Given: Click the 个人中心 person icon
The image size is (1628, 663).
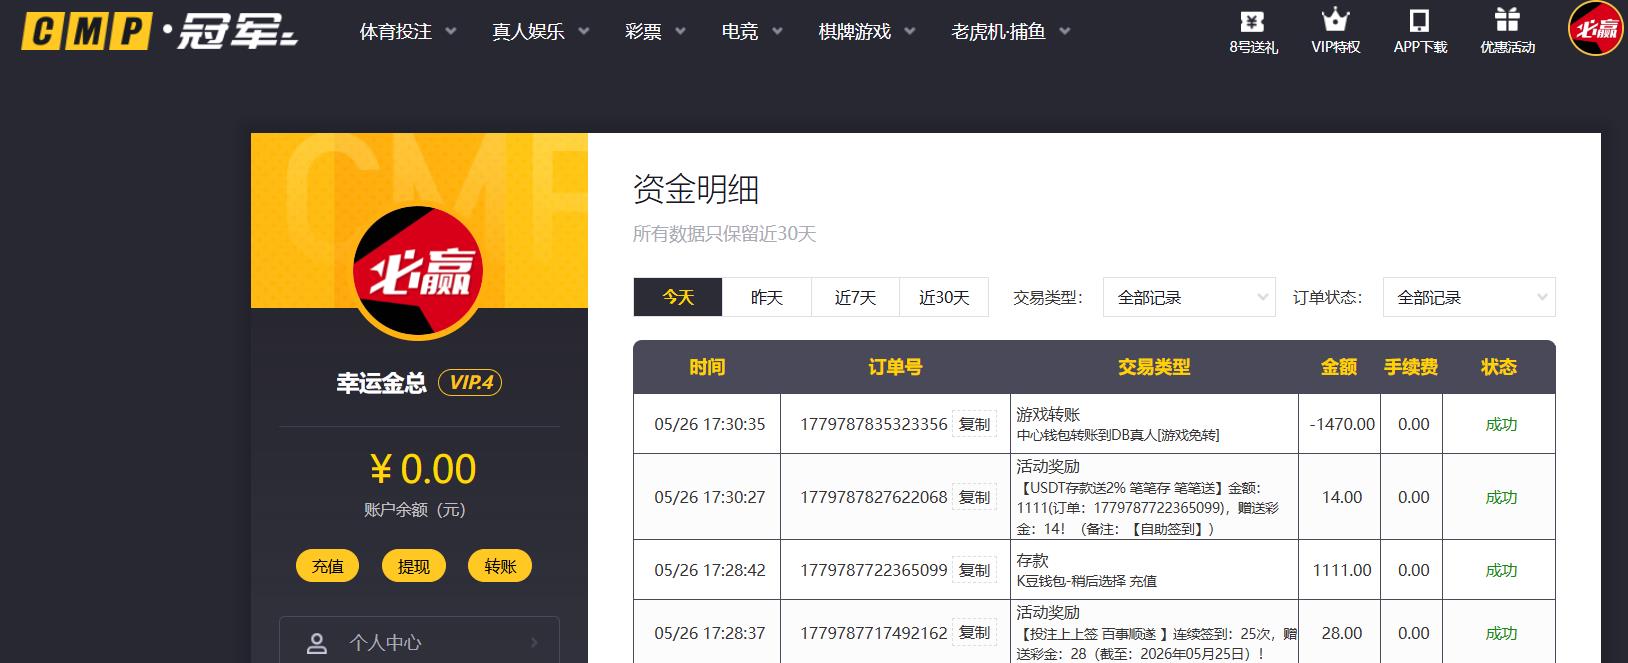Looking at the screenshot, I should [x=317, y=643].
